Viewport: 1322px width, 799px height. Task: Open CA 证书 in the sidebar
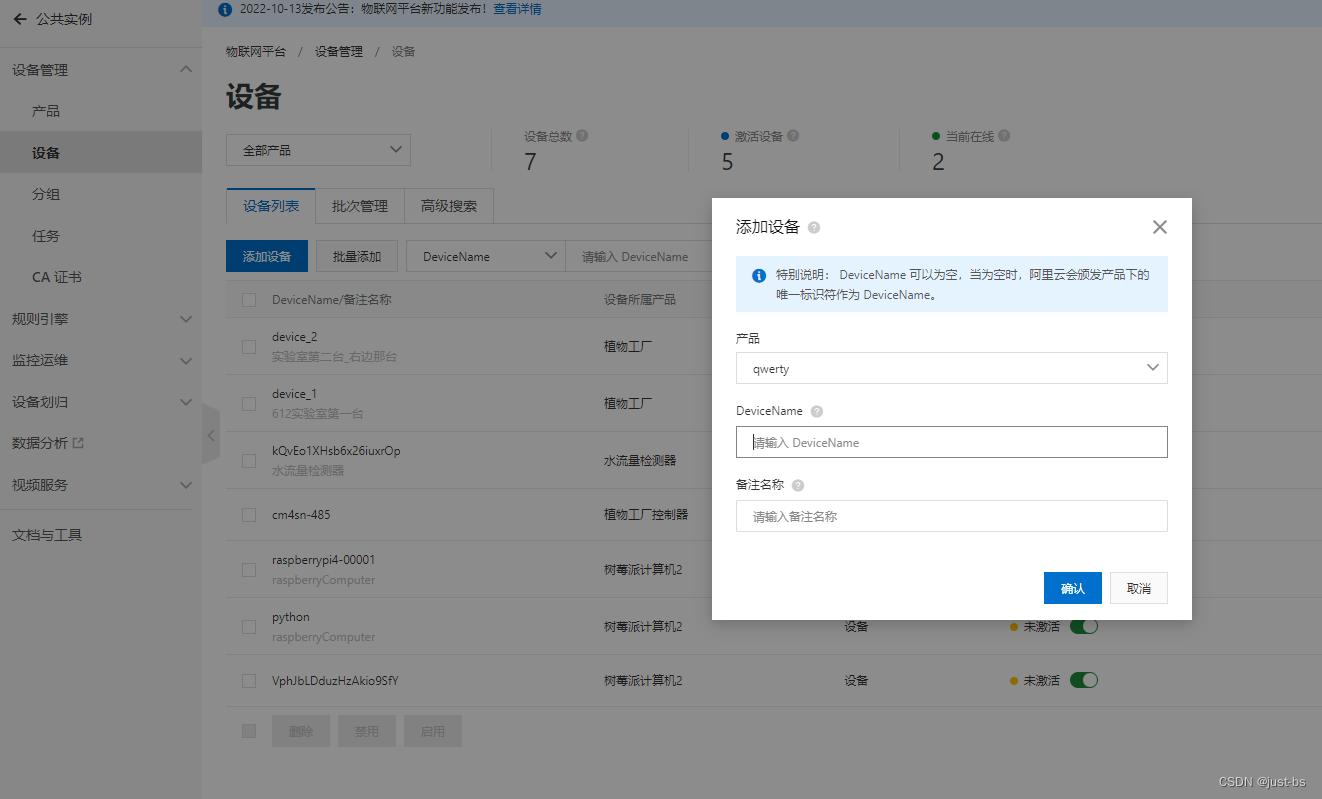pos(57,277)
